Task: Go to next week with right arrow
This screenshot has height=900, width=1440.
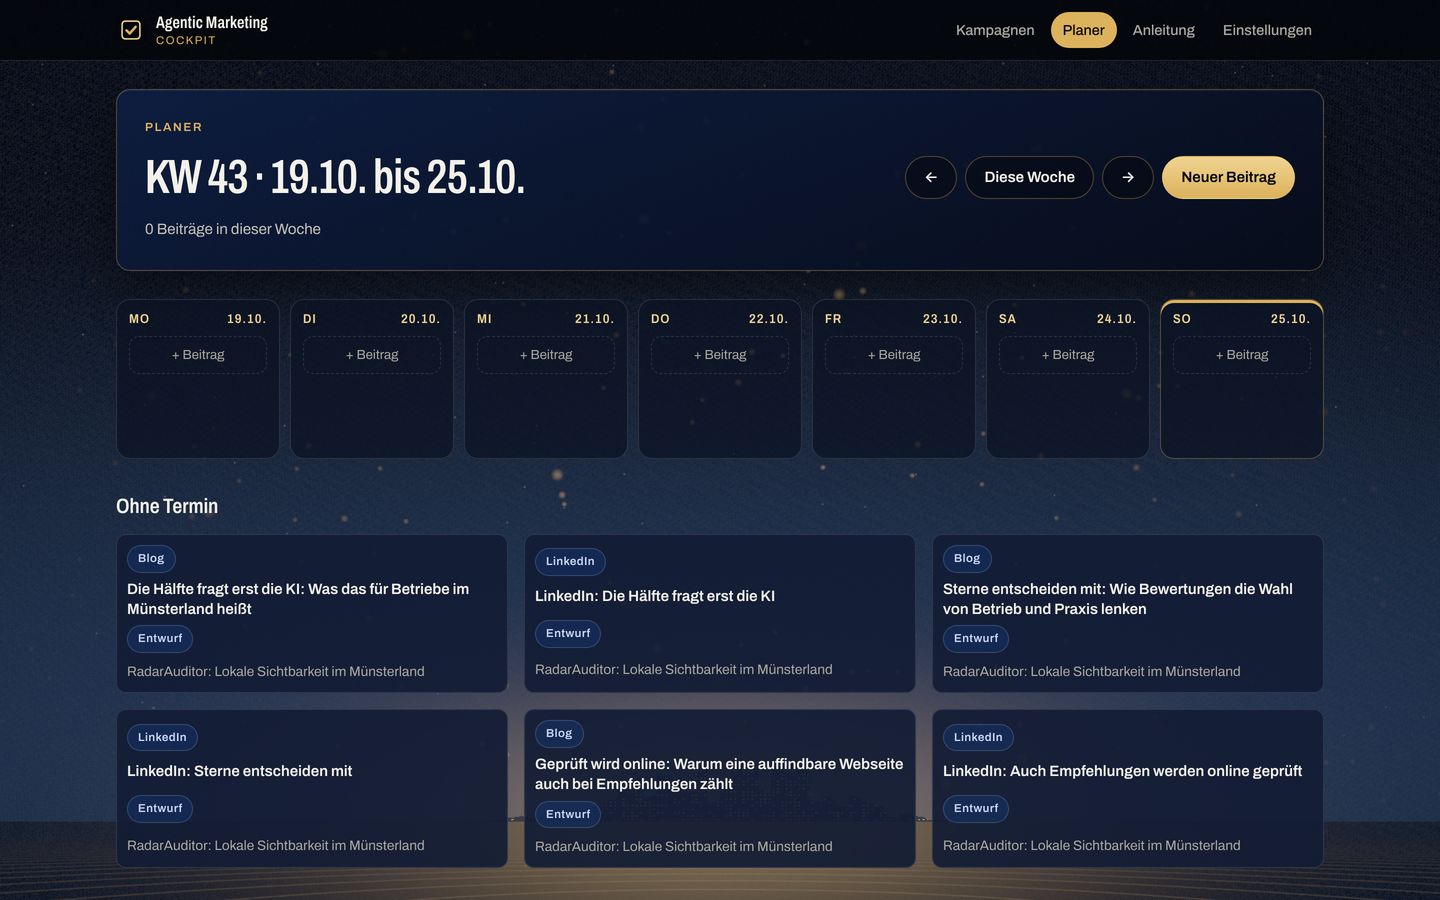Action: tap(1128, 177)
